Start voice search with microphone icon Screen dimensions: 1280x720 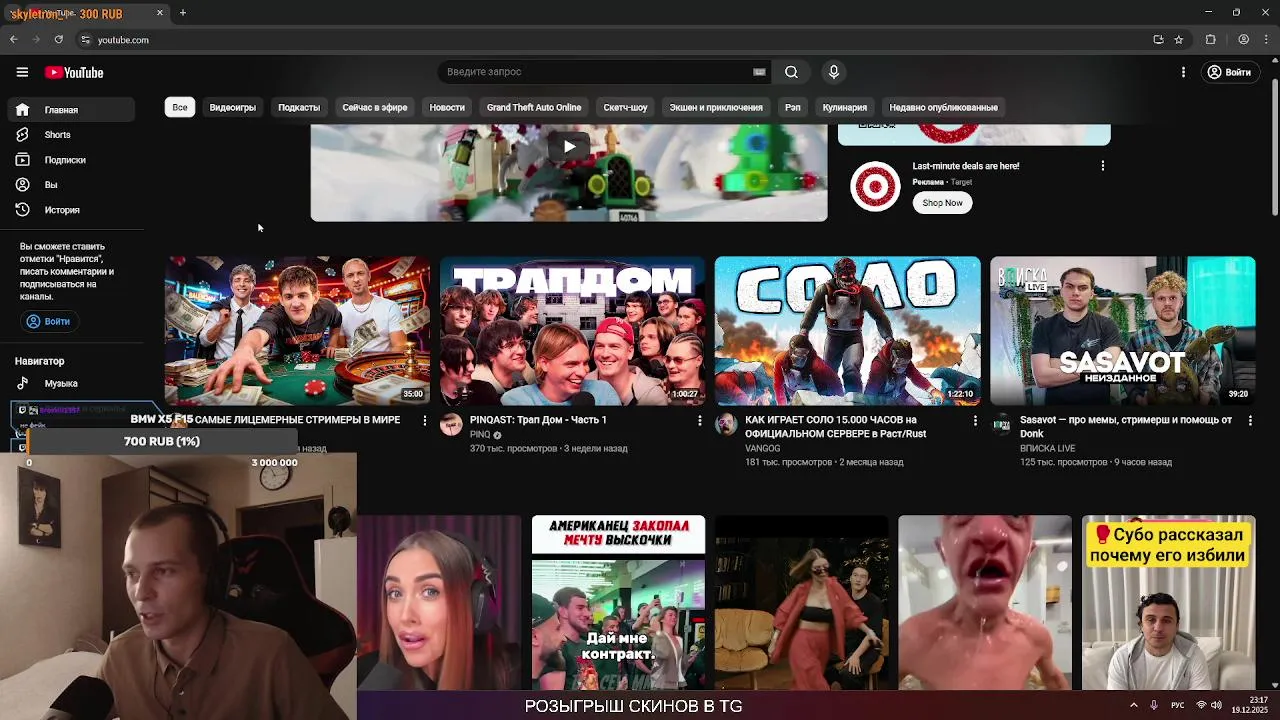pyautogui.click(x=833, y=72)
